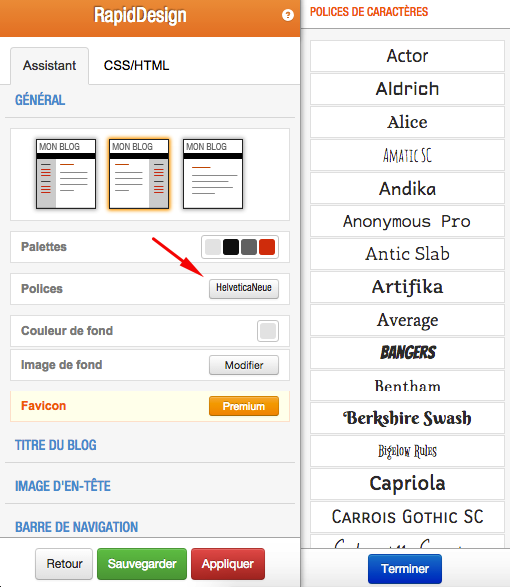Select the Berkshire Swash font
Viewport: 510px width, 587px height.
[407, 418]
